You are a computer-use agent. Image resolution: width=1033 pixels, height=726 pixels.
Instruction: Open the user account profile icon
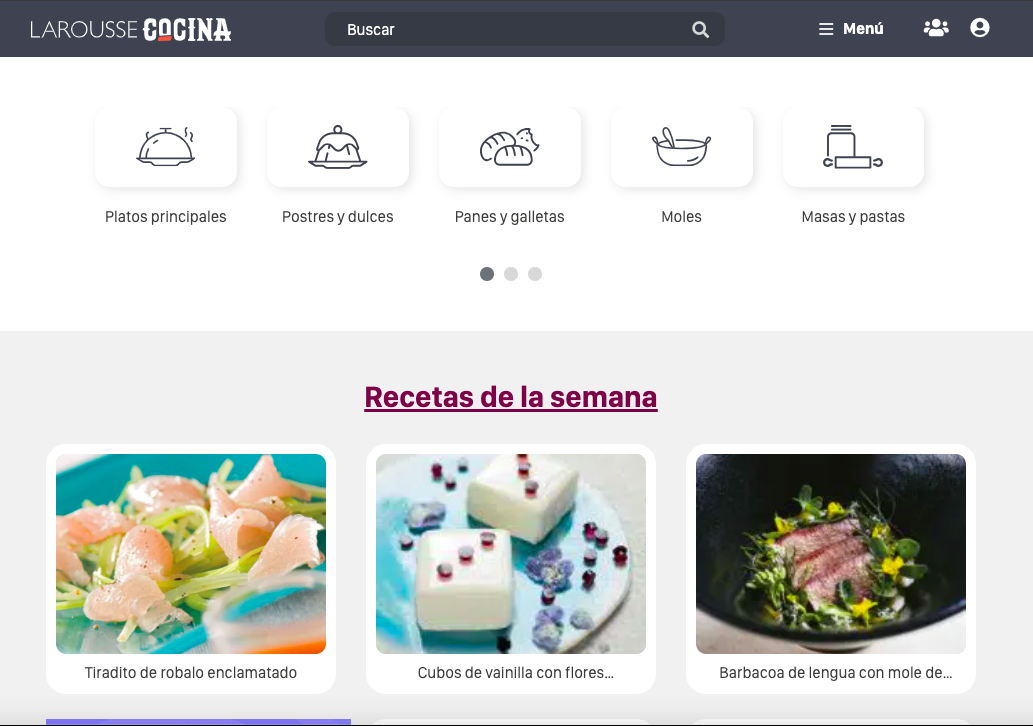[980, 28]
